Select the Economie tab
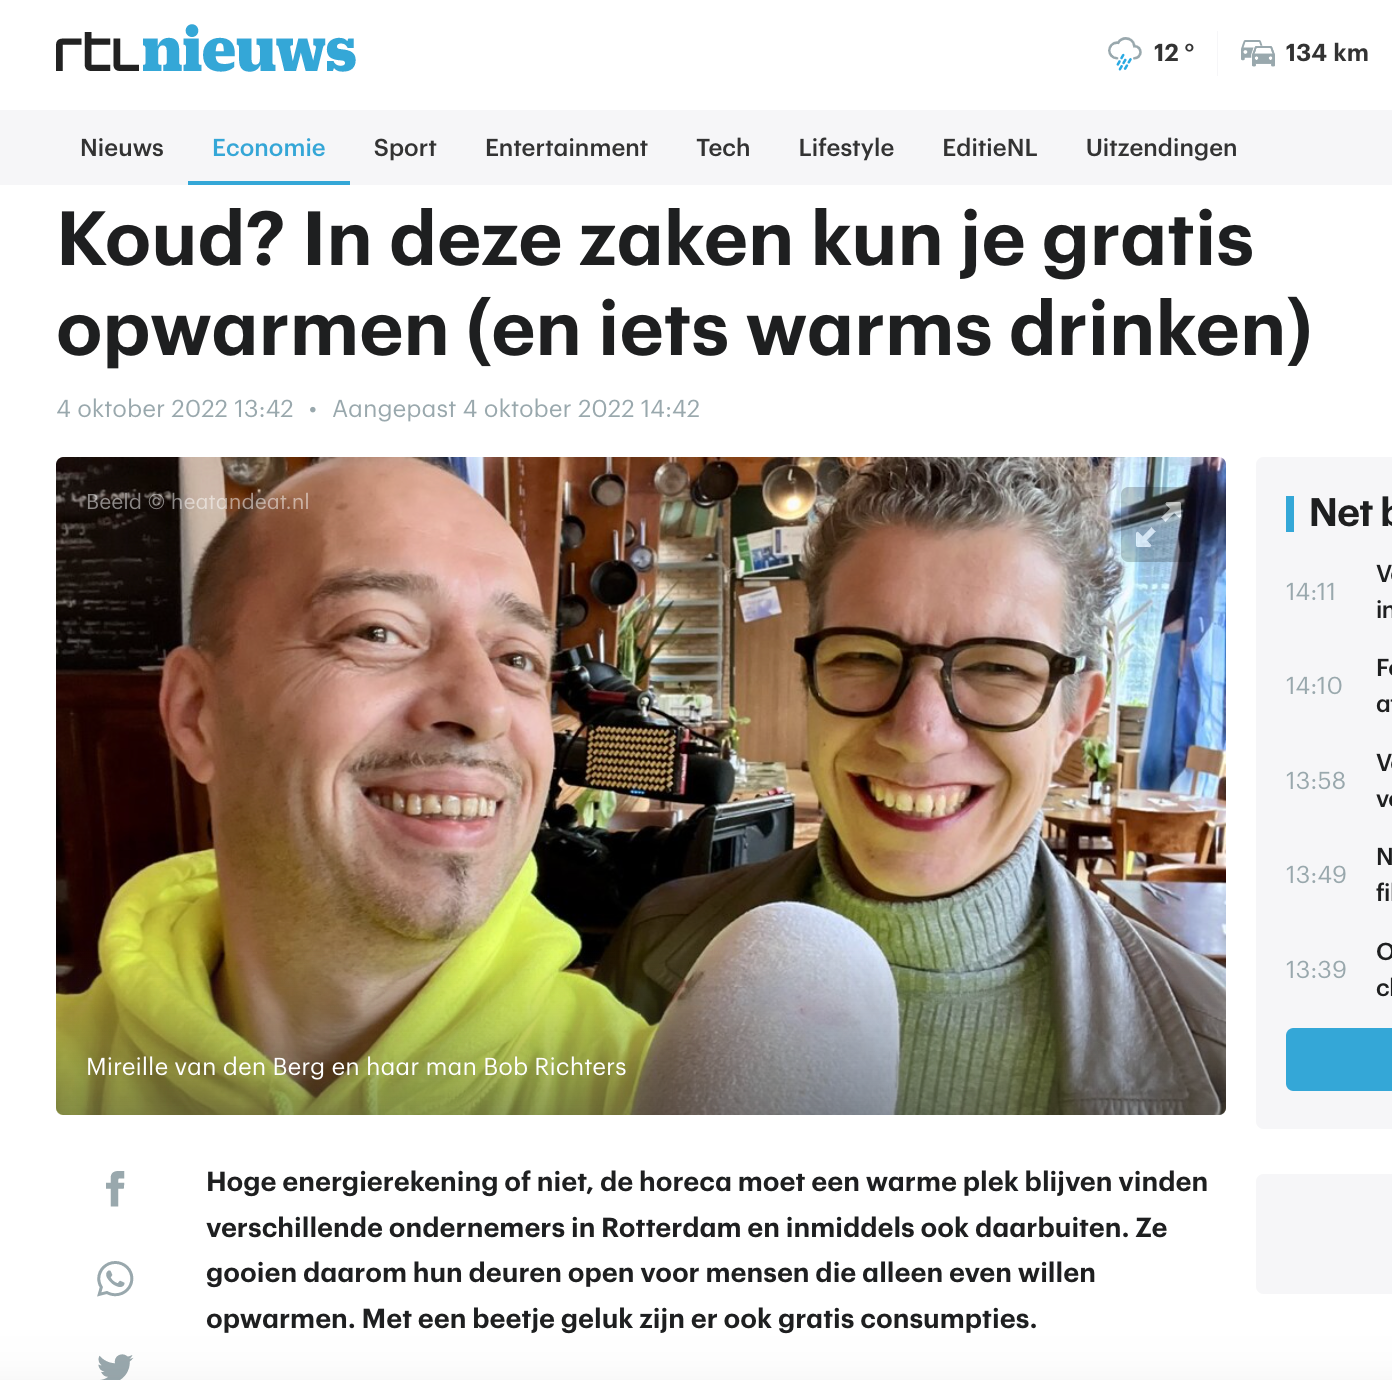Viewport: 1392px width, 1380px height. point(269,148)
